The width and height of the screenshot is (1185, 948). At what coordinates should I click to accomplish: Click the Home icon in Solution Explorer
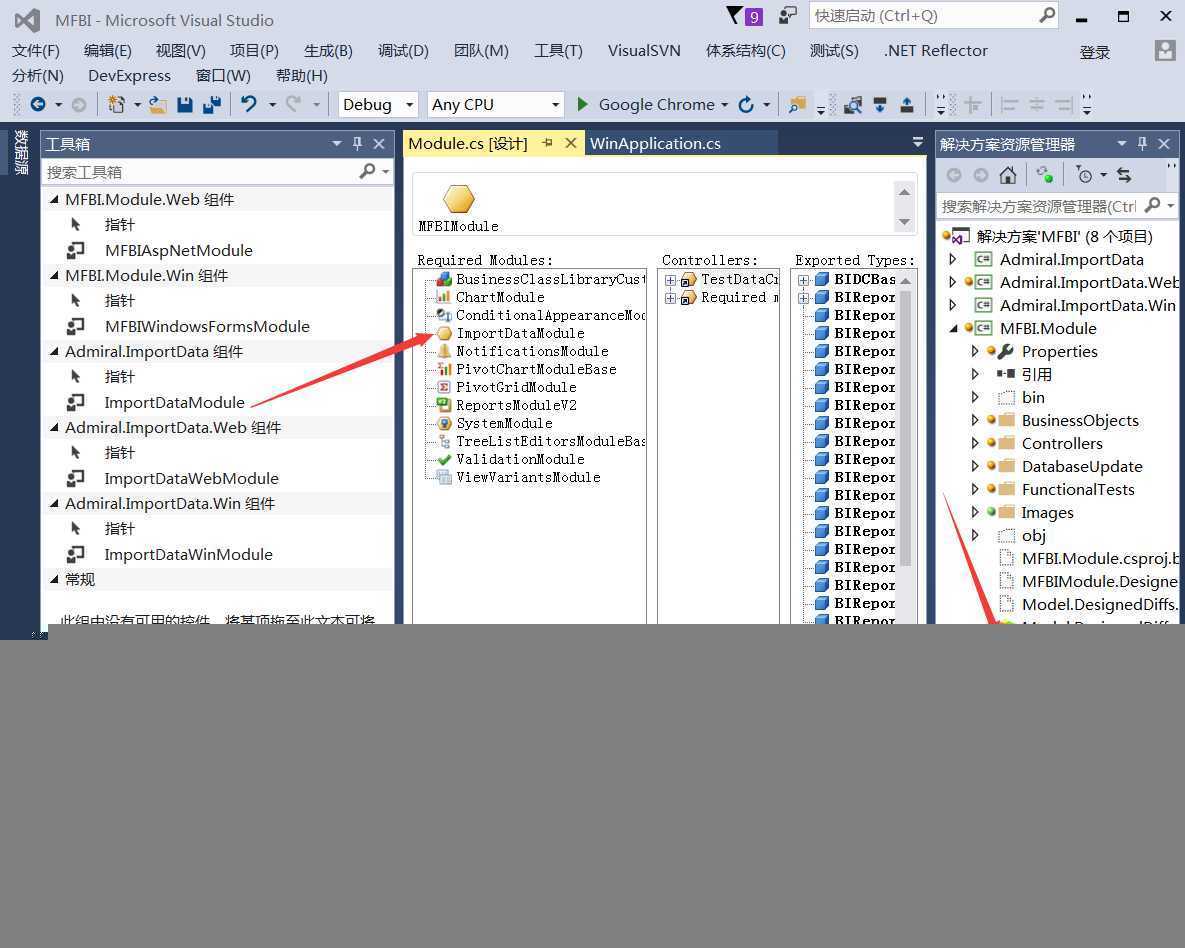[x=1007, y=175]
